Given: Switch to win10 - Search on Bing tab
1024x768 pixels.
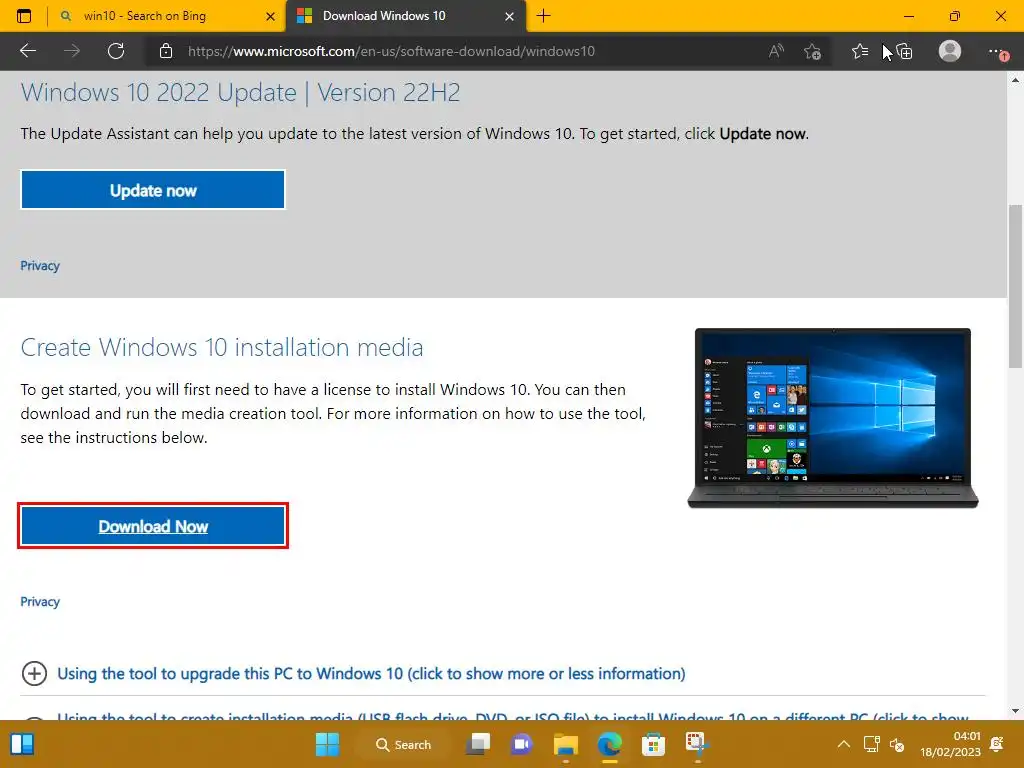Looking at the screenshot, I should (167, 16).
